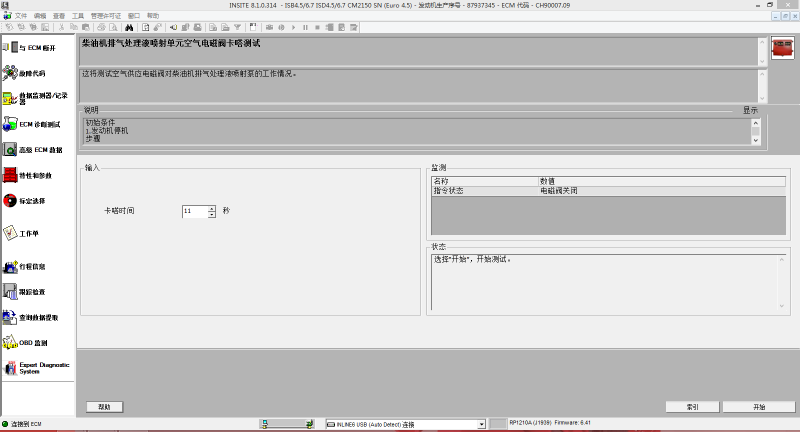
Task: Click the funnel filter icon in the toolbar
Action: coord(237,27)
